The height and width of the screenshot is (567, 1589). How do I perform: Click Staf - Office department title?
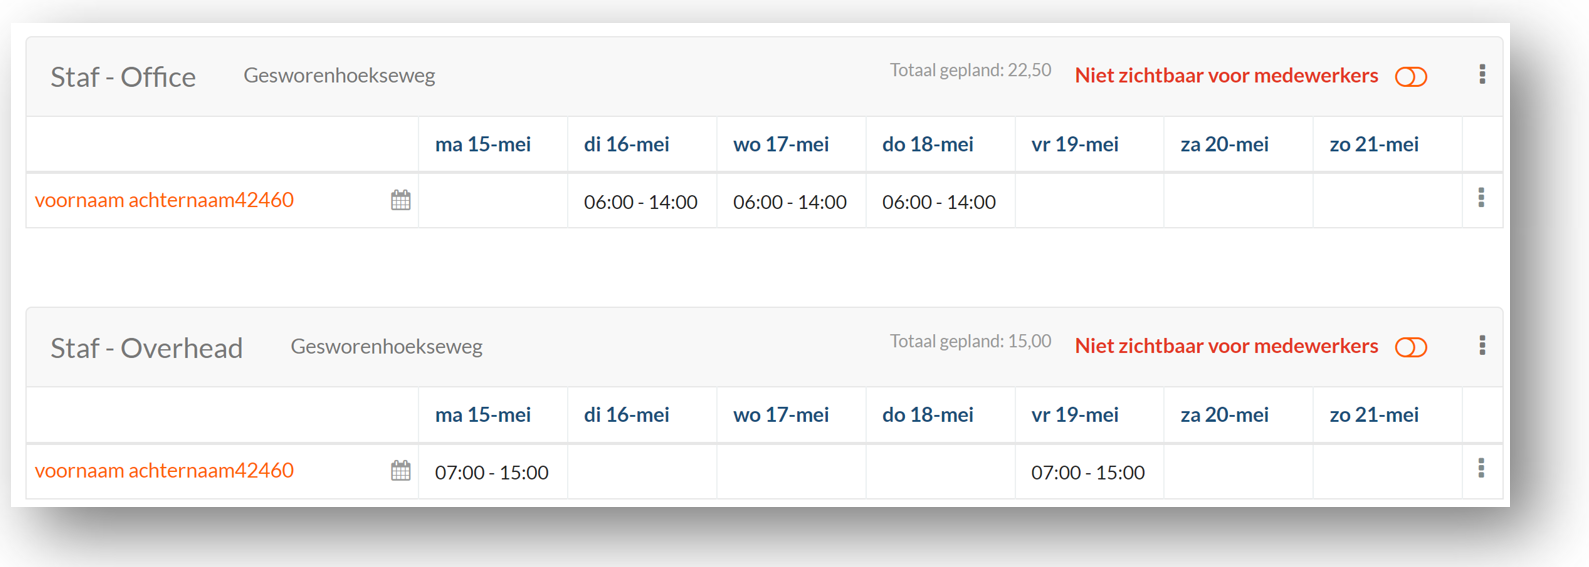point(123,77)
